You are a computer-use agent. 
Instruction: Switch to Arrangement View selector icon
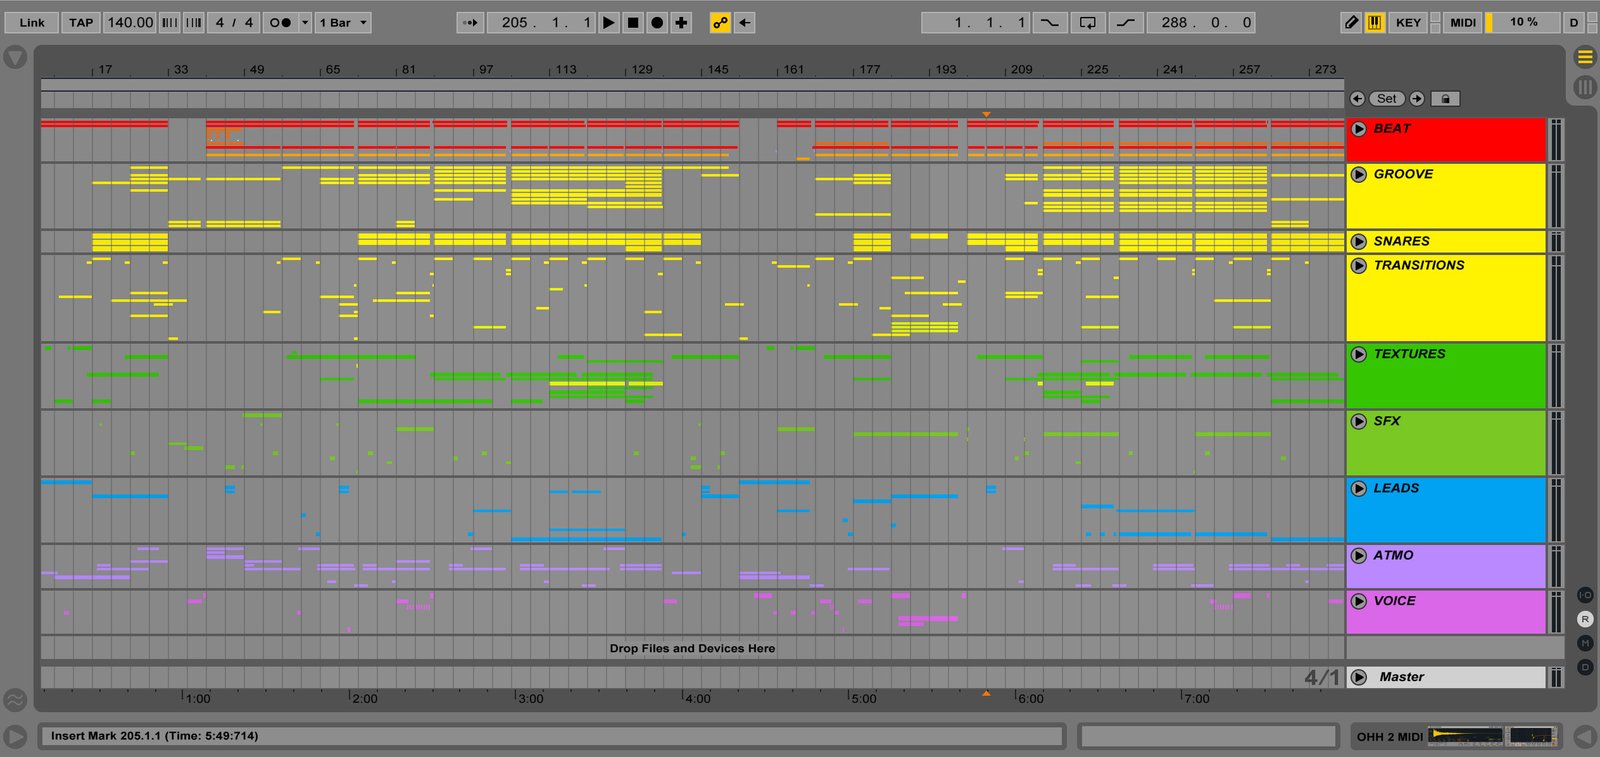(1585, 57)
